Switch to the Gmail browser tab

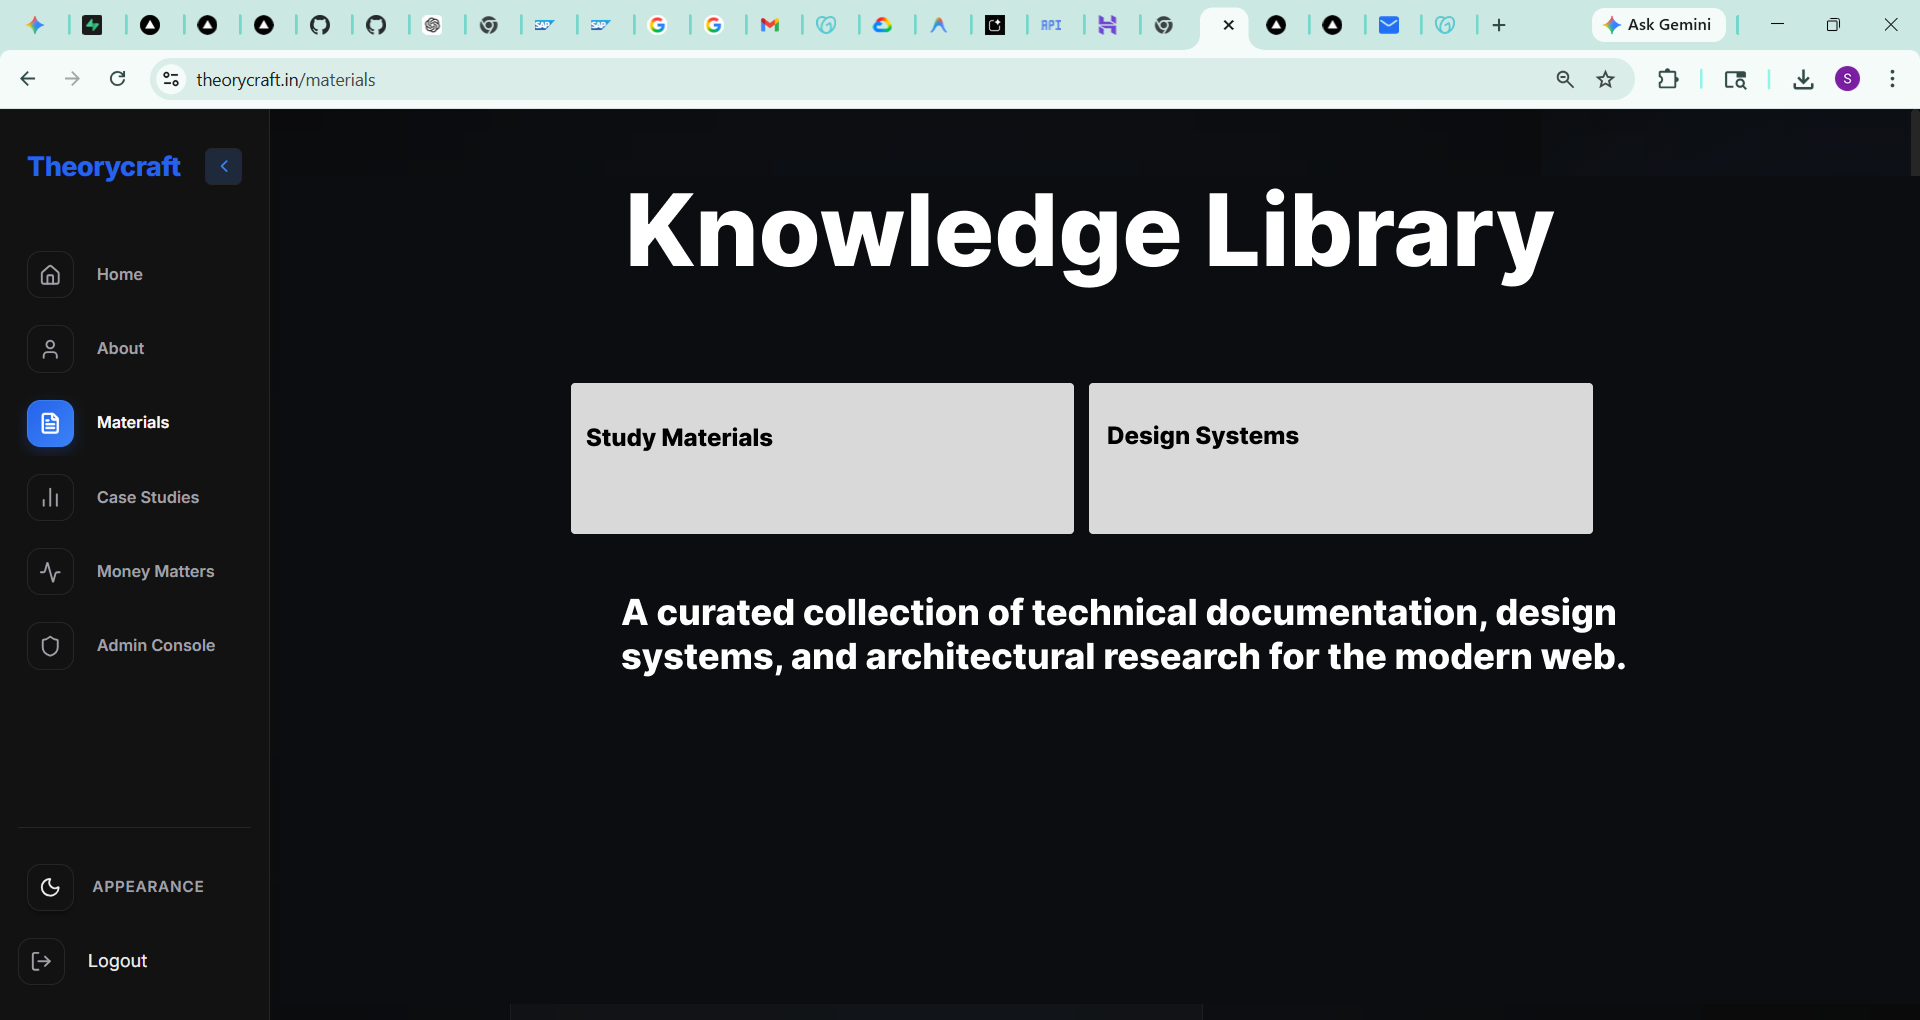(770, 25)
